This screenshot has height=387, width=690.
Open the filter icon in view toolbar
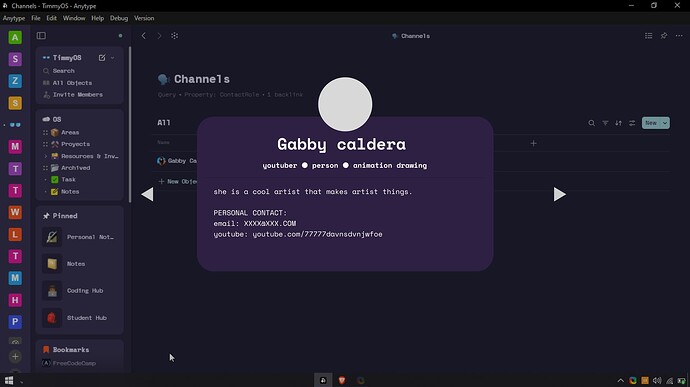coord(605,123)
